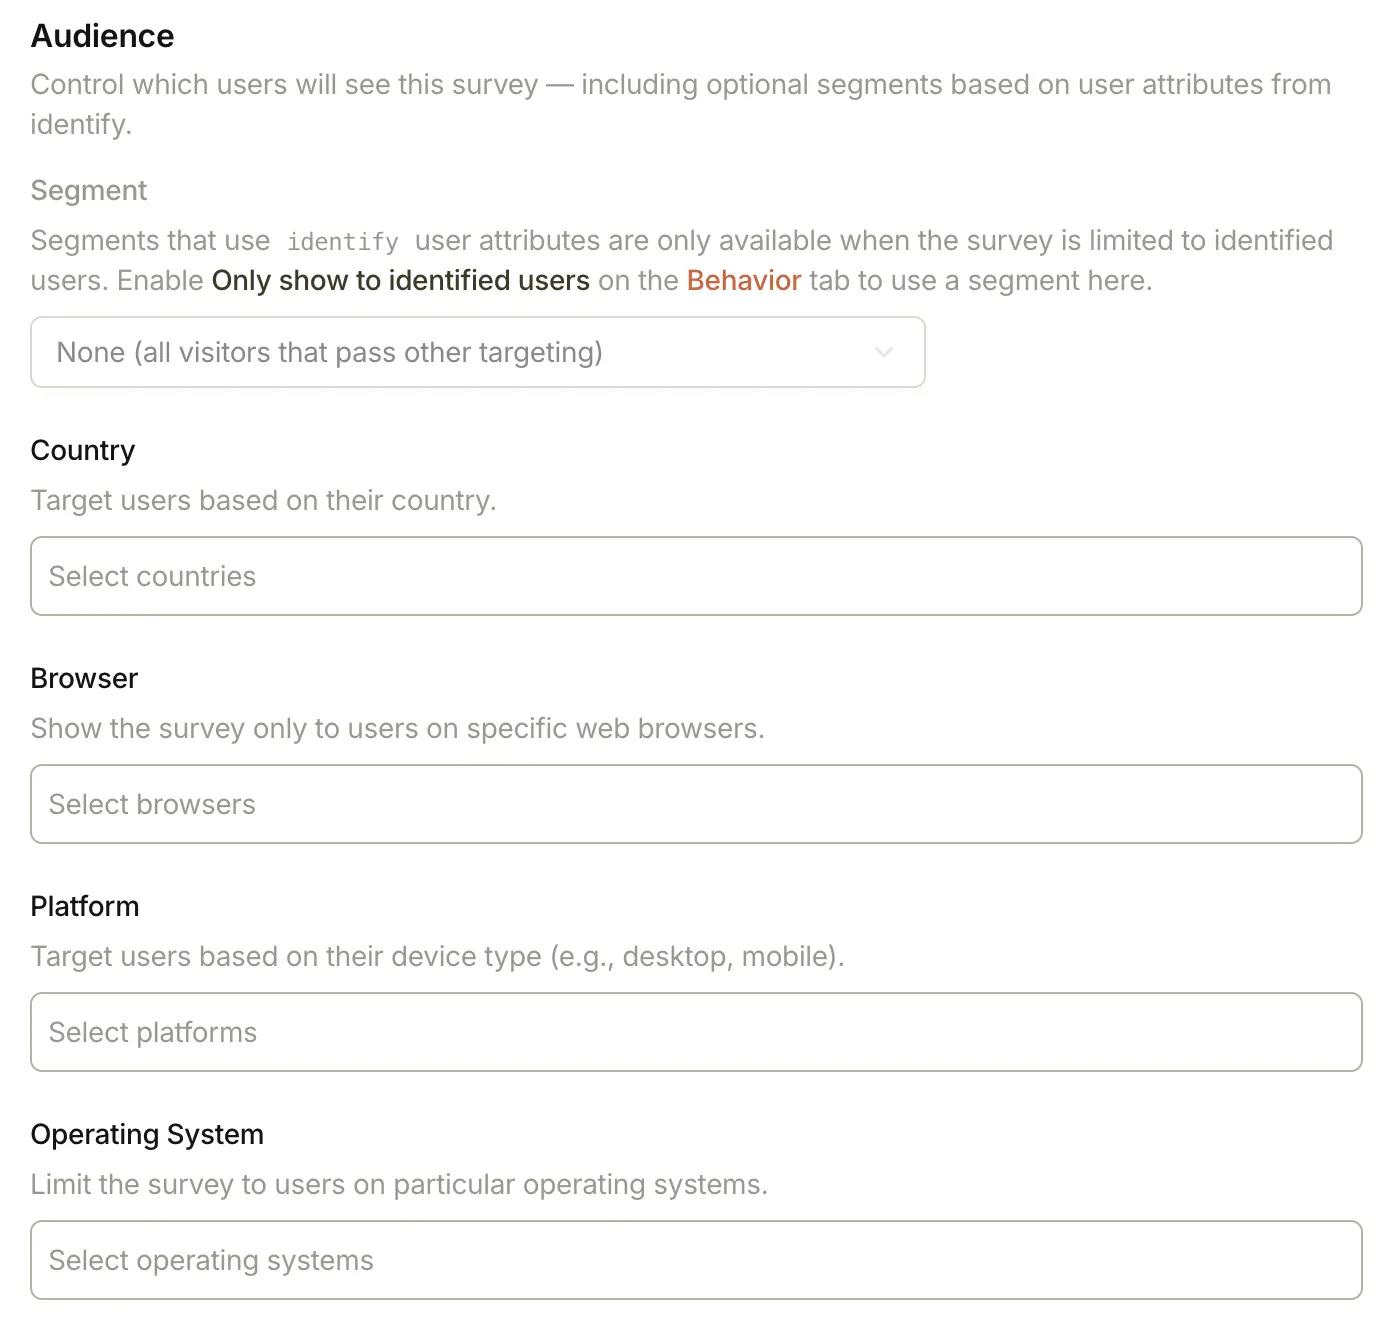Expand the segment picker with its chevron
1390x1330 pixels.
[x=884, y=352]
